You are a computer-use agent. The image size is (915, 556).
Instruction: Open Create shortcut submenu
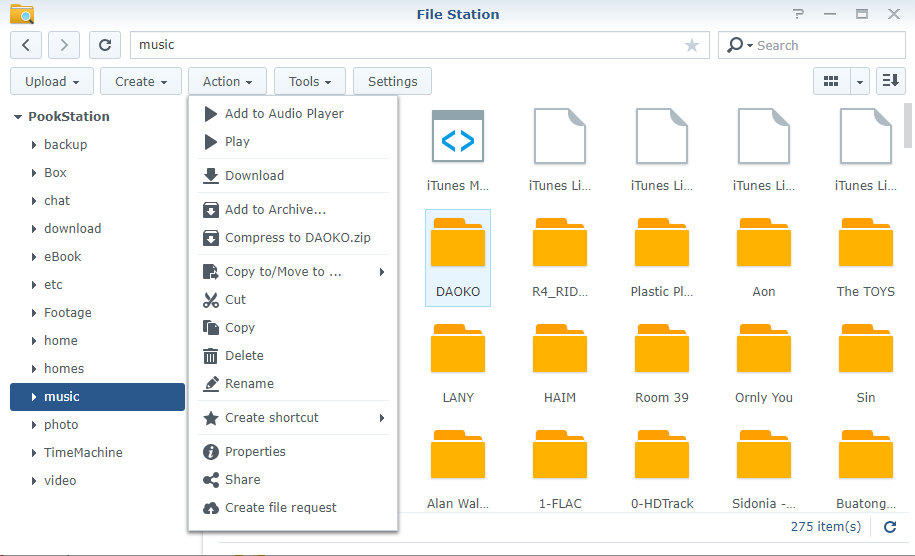[293, 417]
